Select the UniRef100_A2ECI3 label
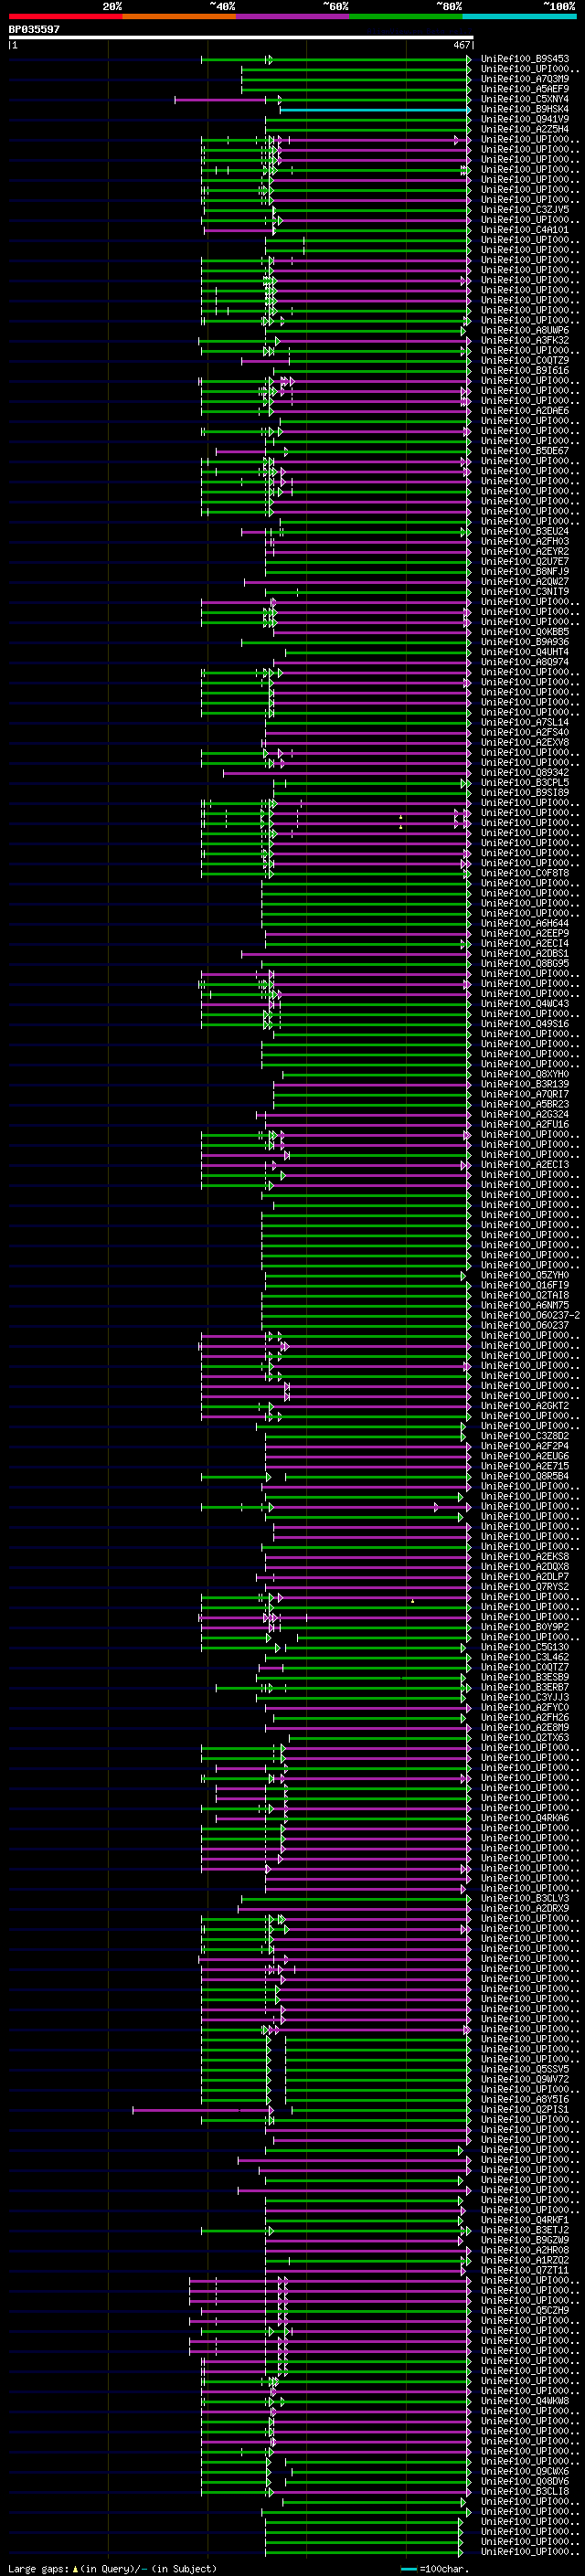 coord(525,1165)
